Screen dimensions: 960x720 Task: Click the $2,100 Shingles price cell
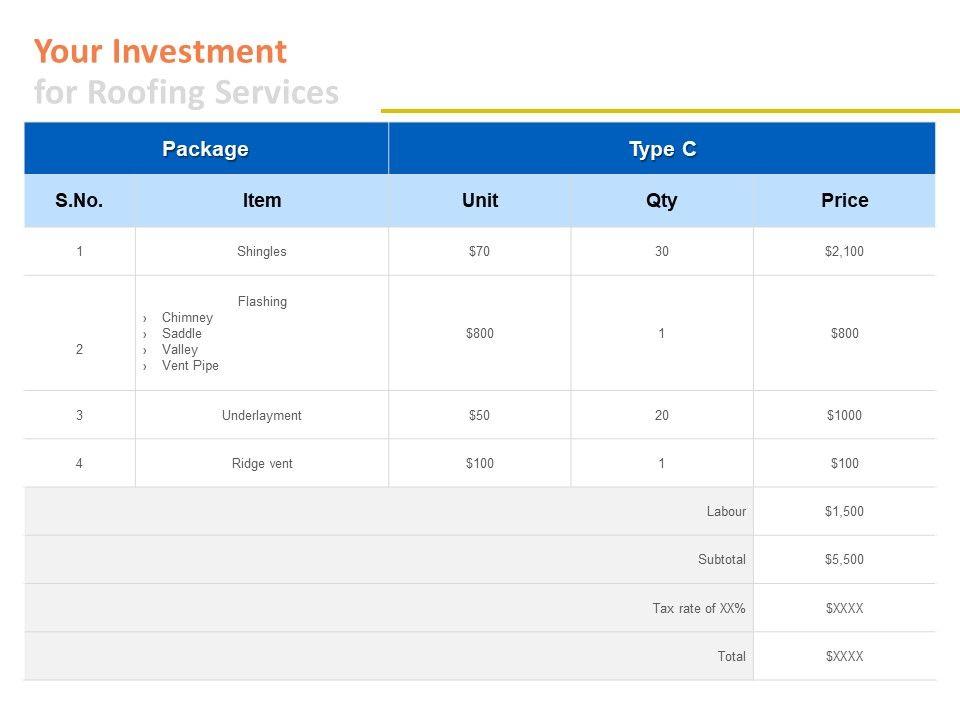pos(844,252)
